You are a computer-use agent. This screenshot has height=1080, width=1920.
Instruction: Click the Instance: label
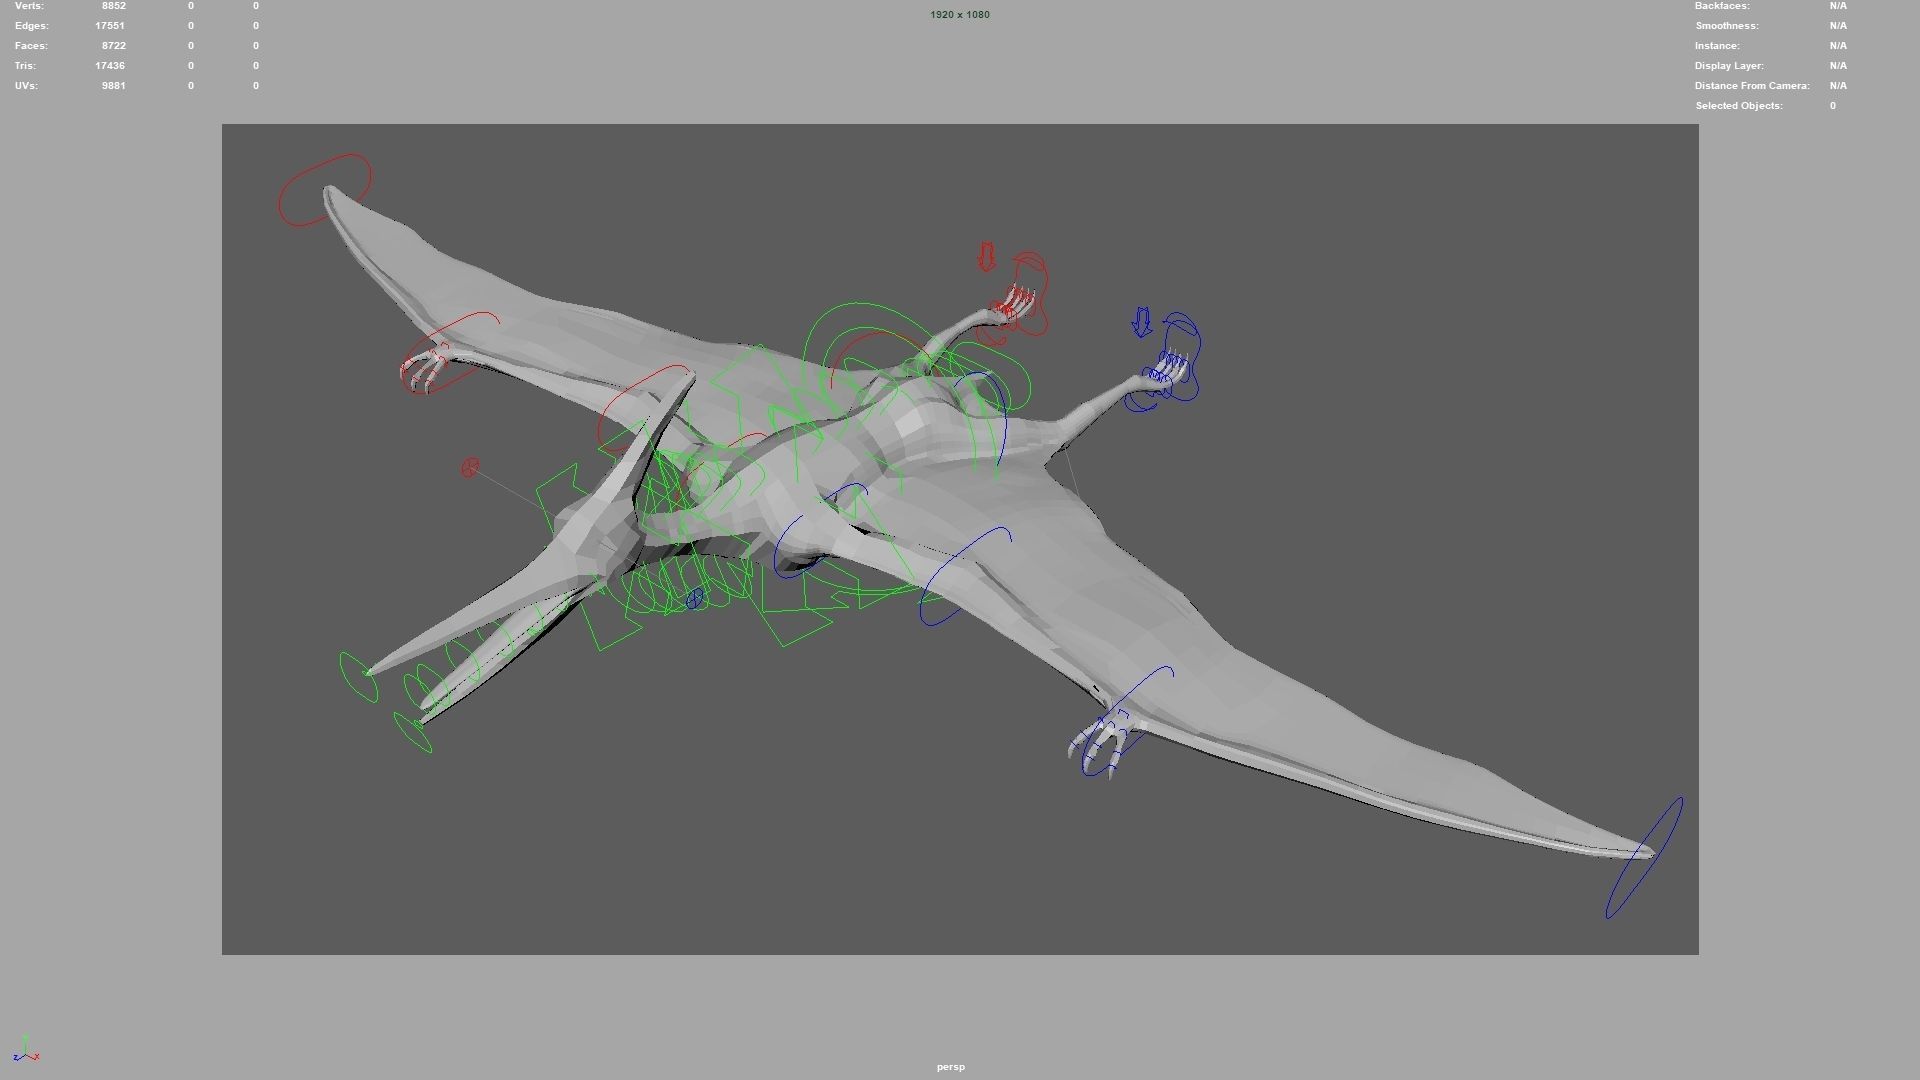click(x=1718, y=46)
